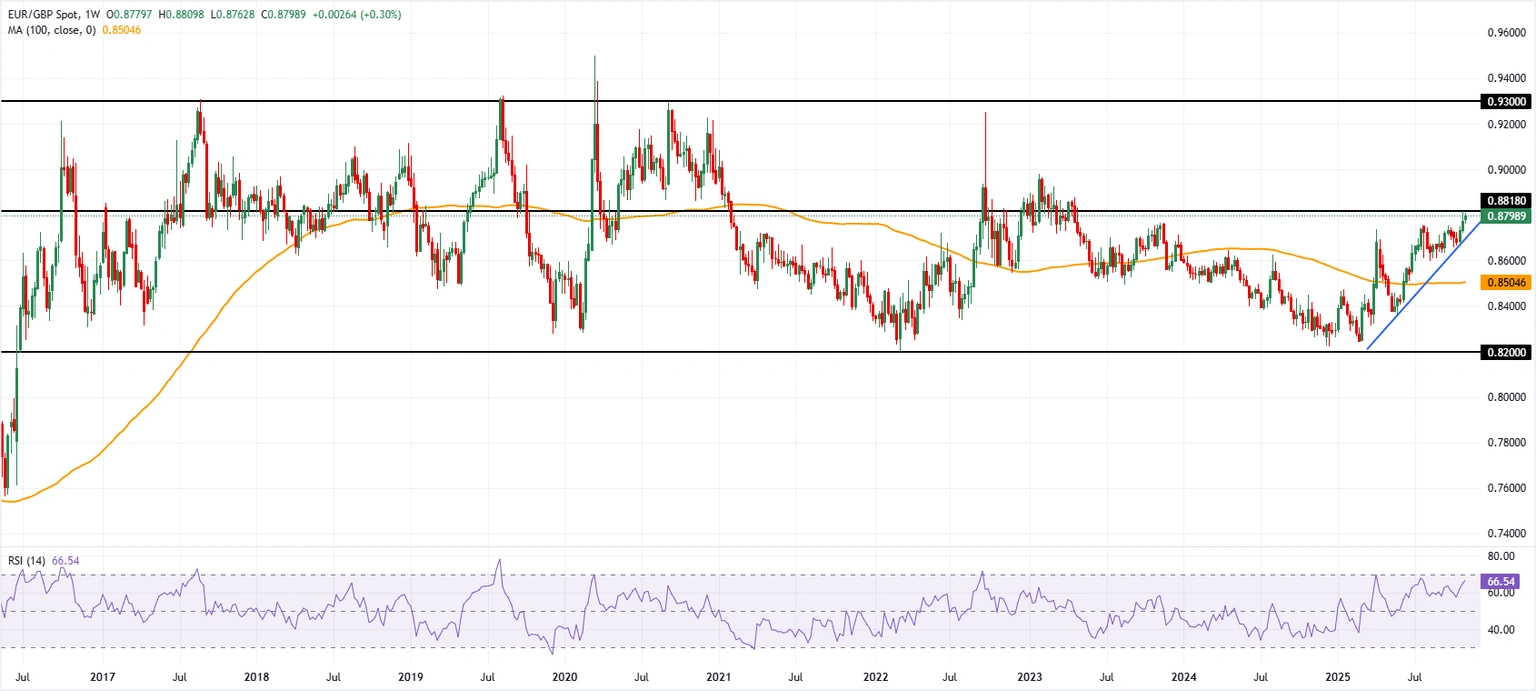Viewport: 1536px width, 691px height.
Task: Click the leftmost Jul label on the time axis
Action: pos(25,677)
